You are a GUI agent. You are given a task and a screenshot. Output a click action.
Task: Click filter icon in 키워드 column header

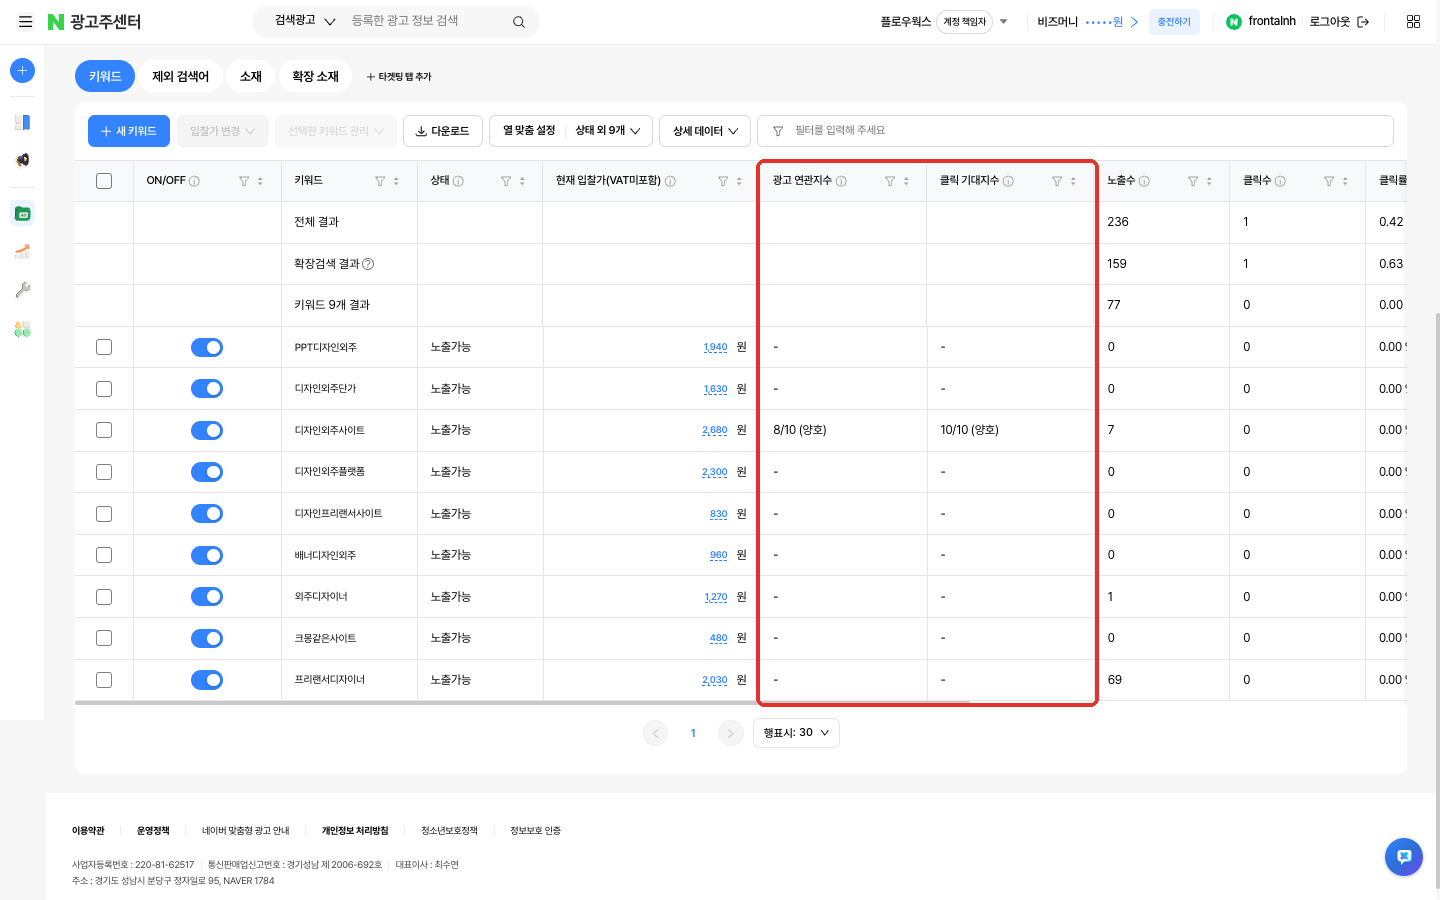pos(380,181)
